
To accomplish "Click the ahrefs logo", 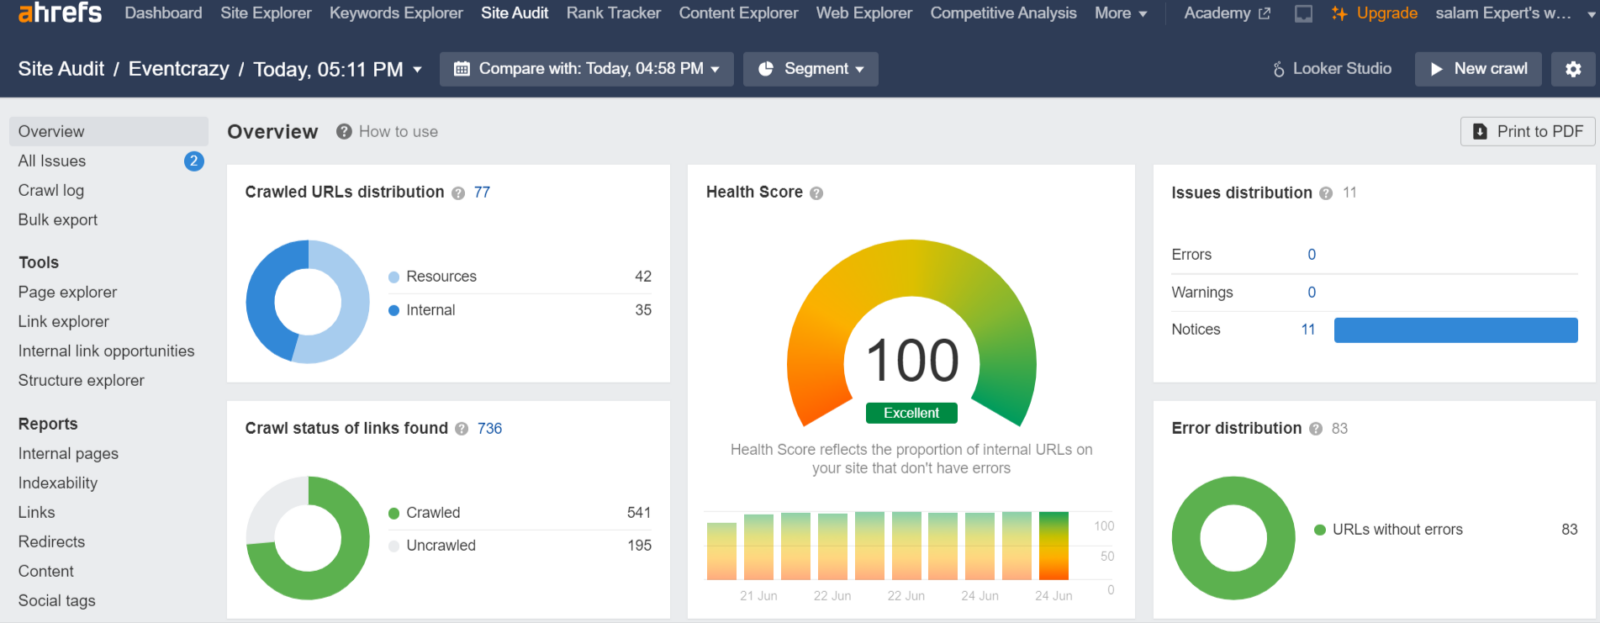I will click(x=60, y=13).
